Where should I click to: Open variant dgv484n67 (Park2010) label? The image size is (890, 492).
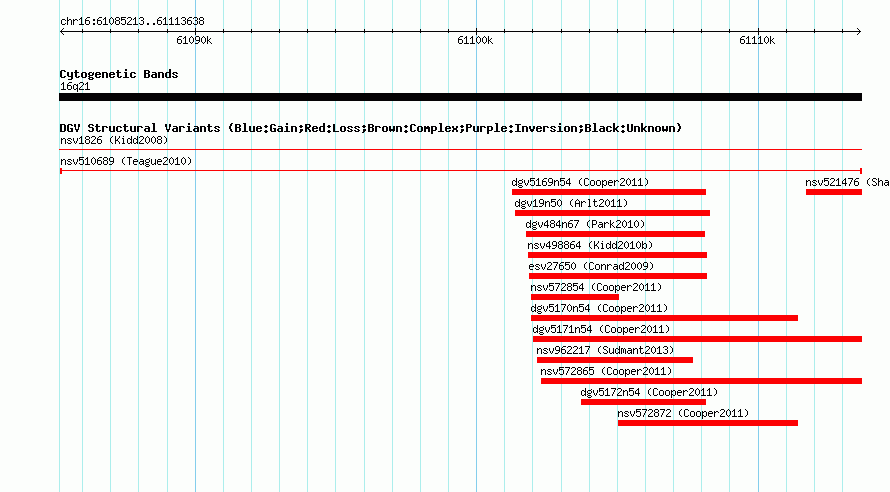pyautogui.click(x=585, y=224)
